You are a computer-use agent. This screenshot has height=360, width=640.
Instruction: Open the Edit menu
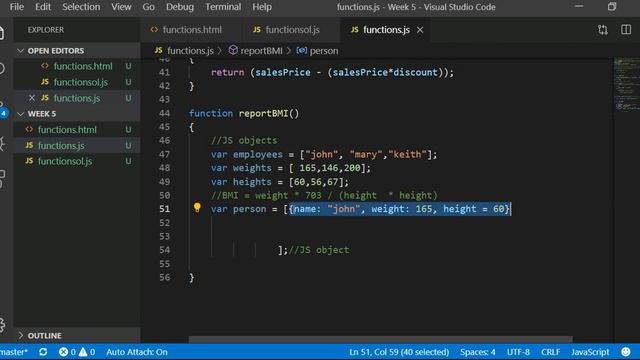pos(43,7)
